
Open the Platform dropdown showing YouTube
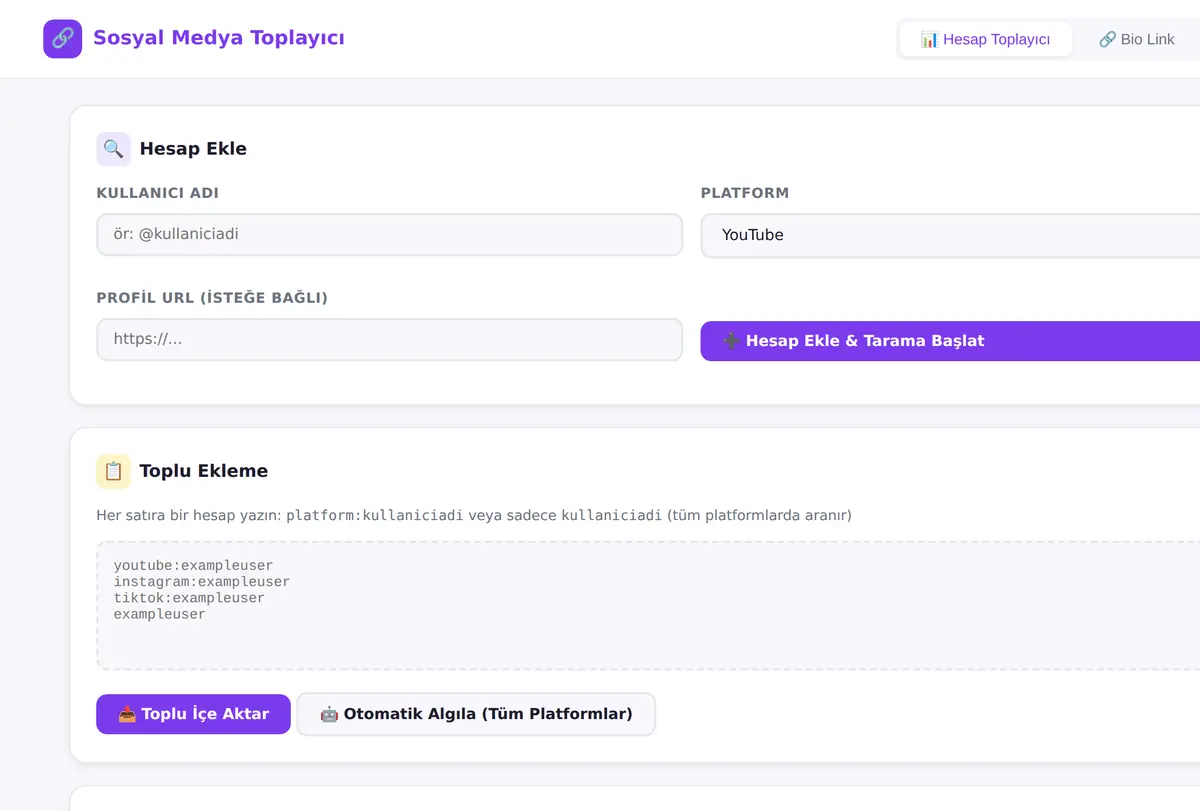point(950,235)
